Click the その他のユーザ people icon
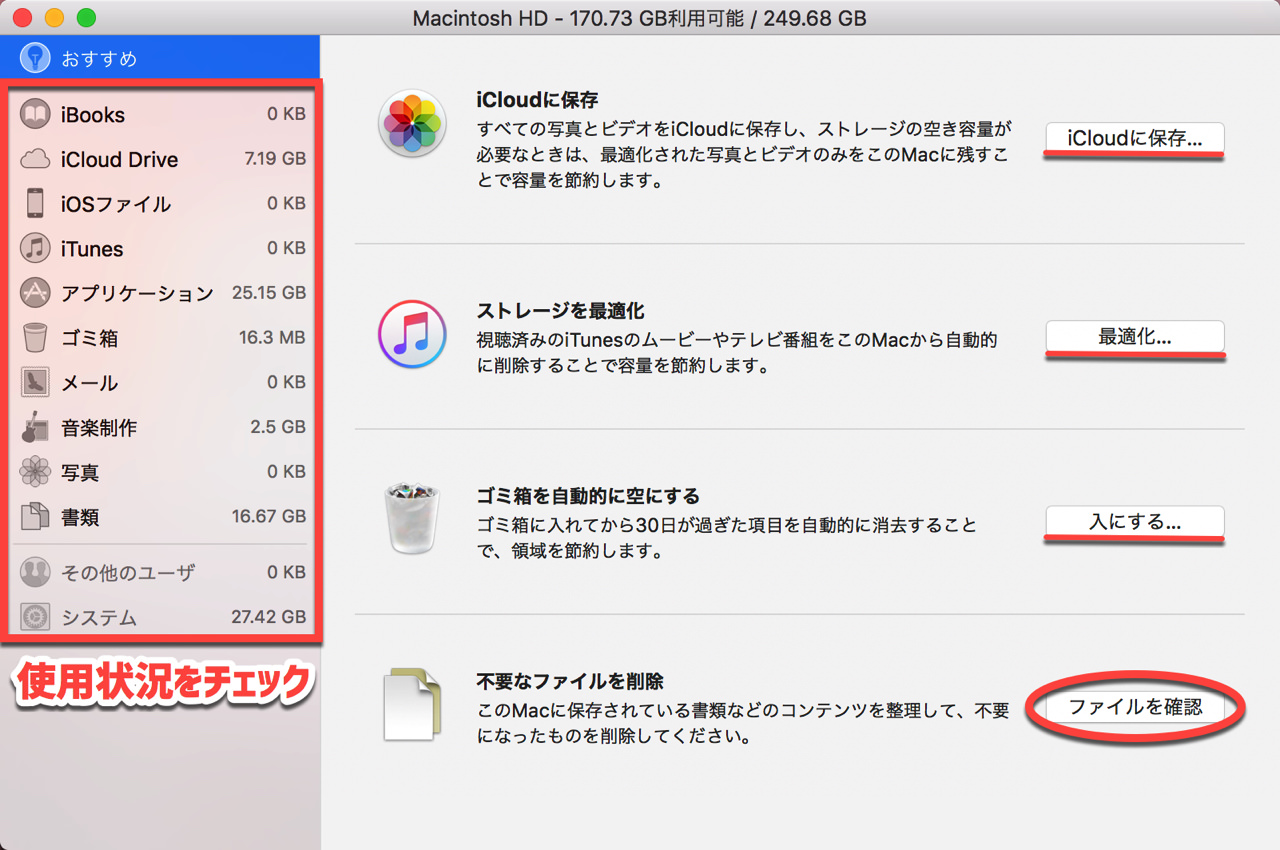This screenshot has width=1280, height=850. [x=35, y=572]
